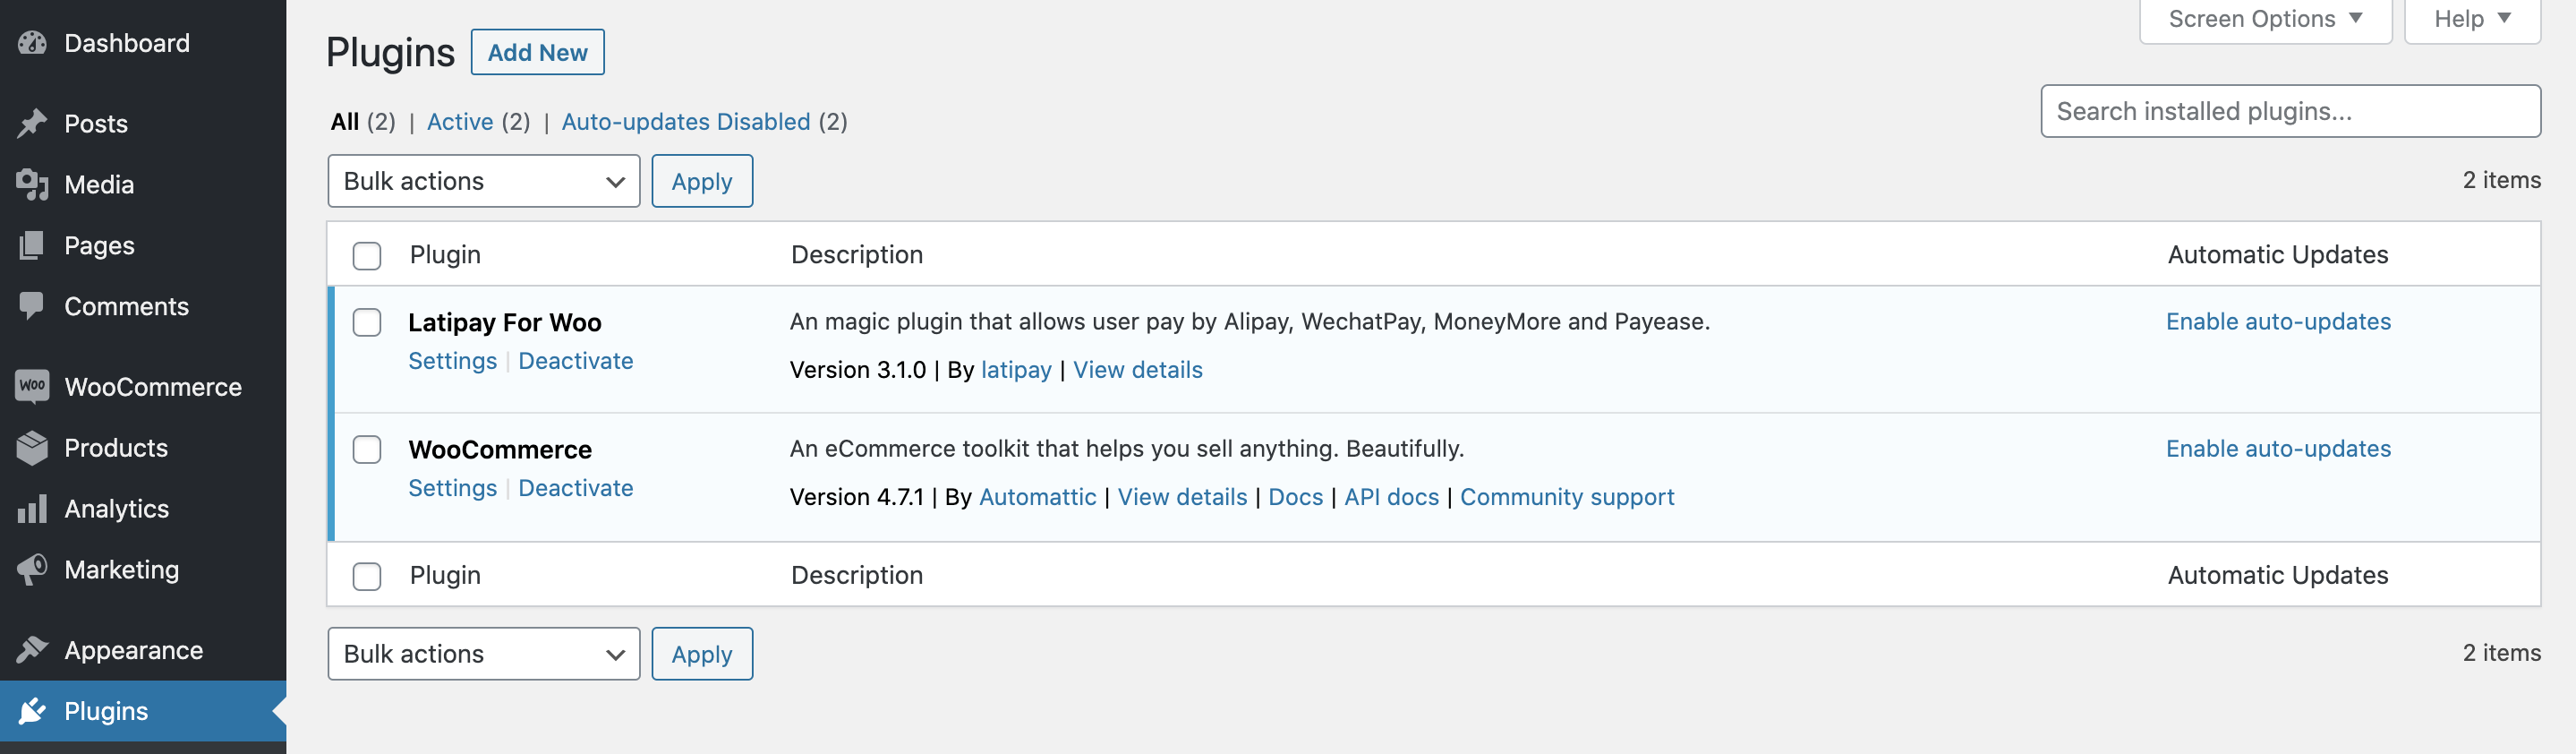Select Plugins in the sidebar
This screenshot has width=2576, height=754.
click(x=143, y=711)
